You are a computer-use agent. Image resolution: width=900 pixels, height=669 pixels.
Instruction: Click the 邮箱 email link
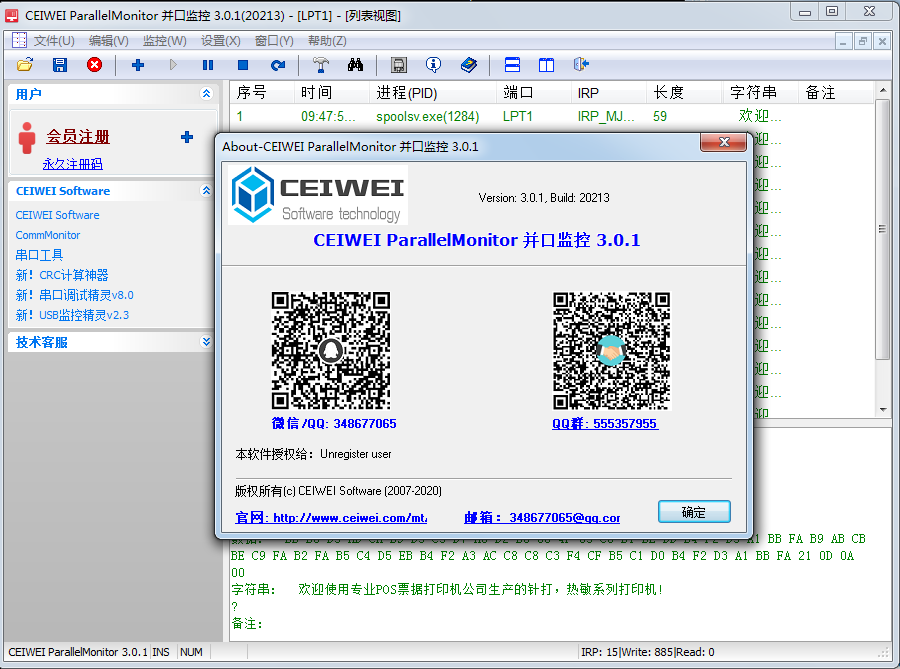(542, 518)
